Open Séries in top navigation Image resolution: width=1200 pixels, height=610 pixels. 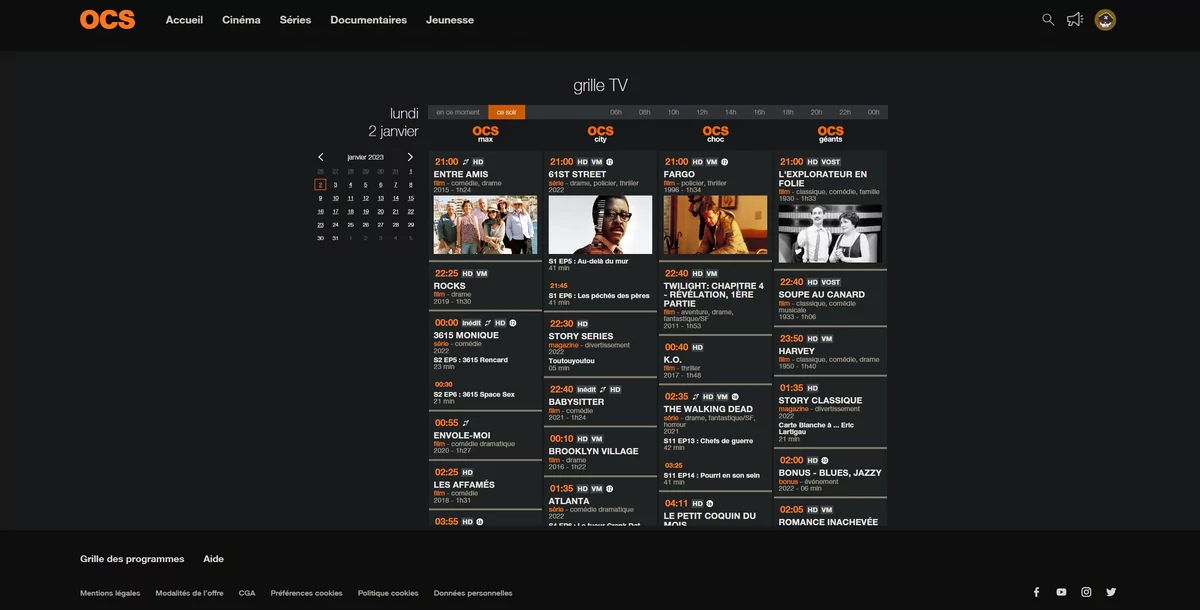pyautogui.click(x=295, y=20)
